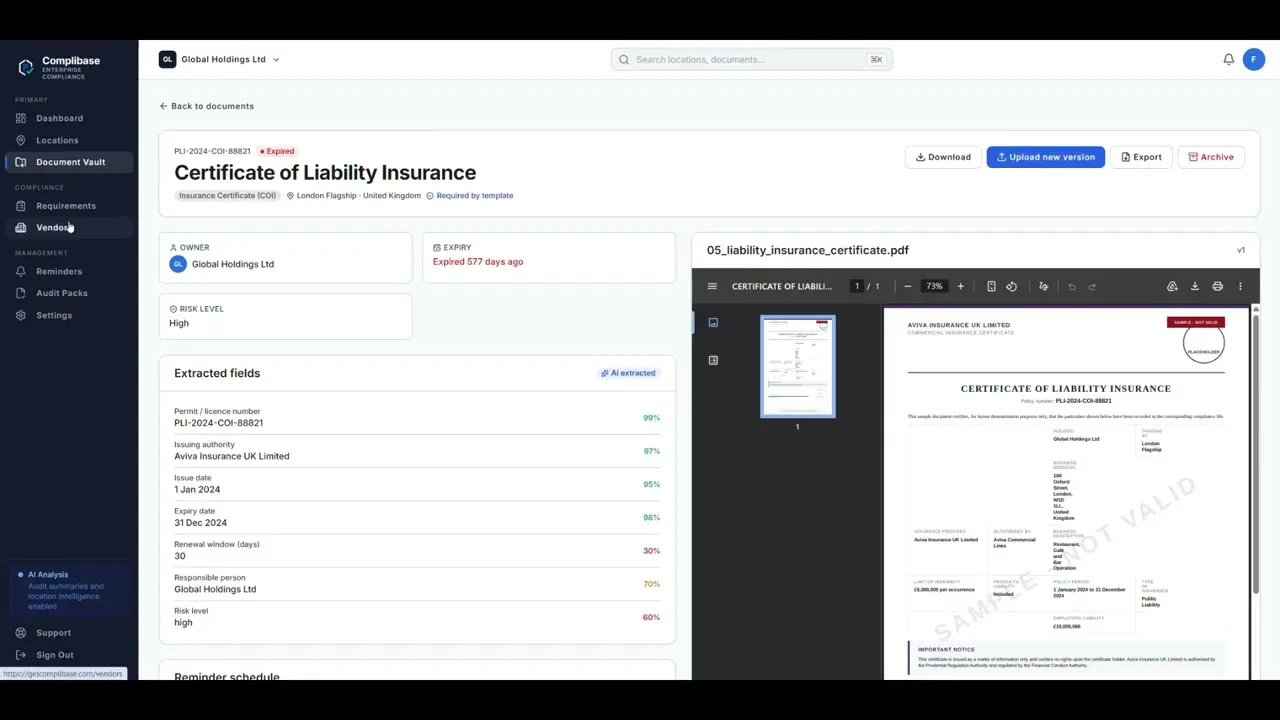Viewport: 1280px width, 720px height.
Task: Click the 73% zoom level field
Action: (x=934, y=286)
